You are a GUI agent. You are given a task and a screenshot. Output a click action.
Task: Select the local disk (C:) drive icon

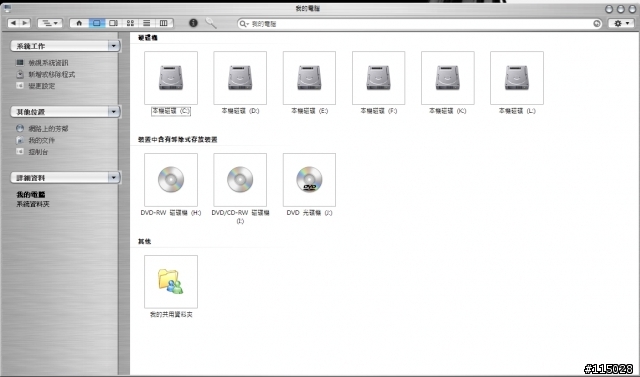(x=171, y=78)
